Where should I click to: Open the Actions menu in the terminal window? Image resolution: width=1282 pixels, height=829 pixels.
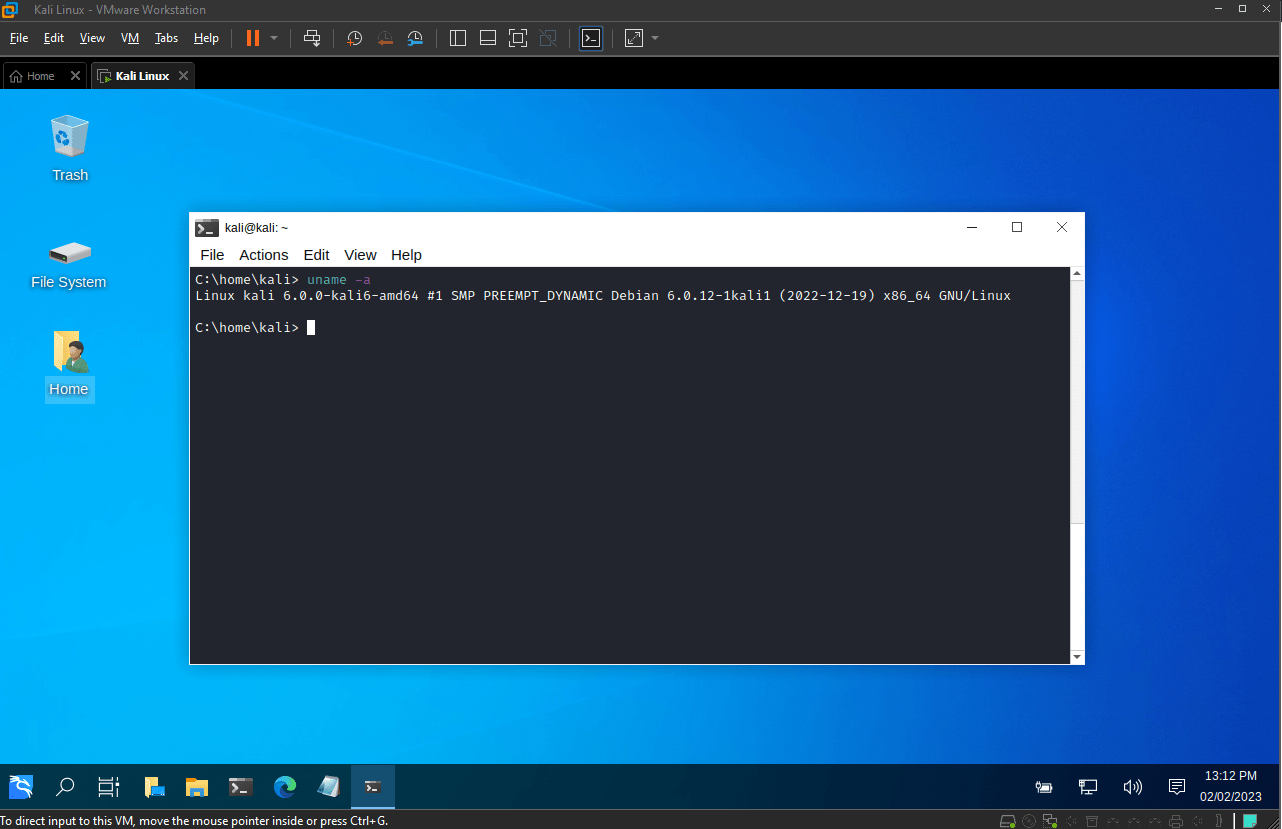[263, 255]
